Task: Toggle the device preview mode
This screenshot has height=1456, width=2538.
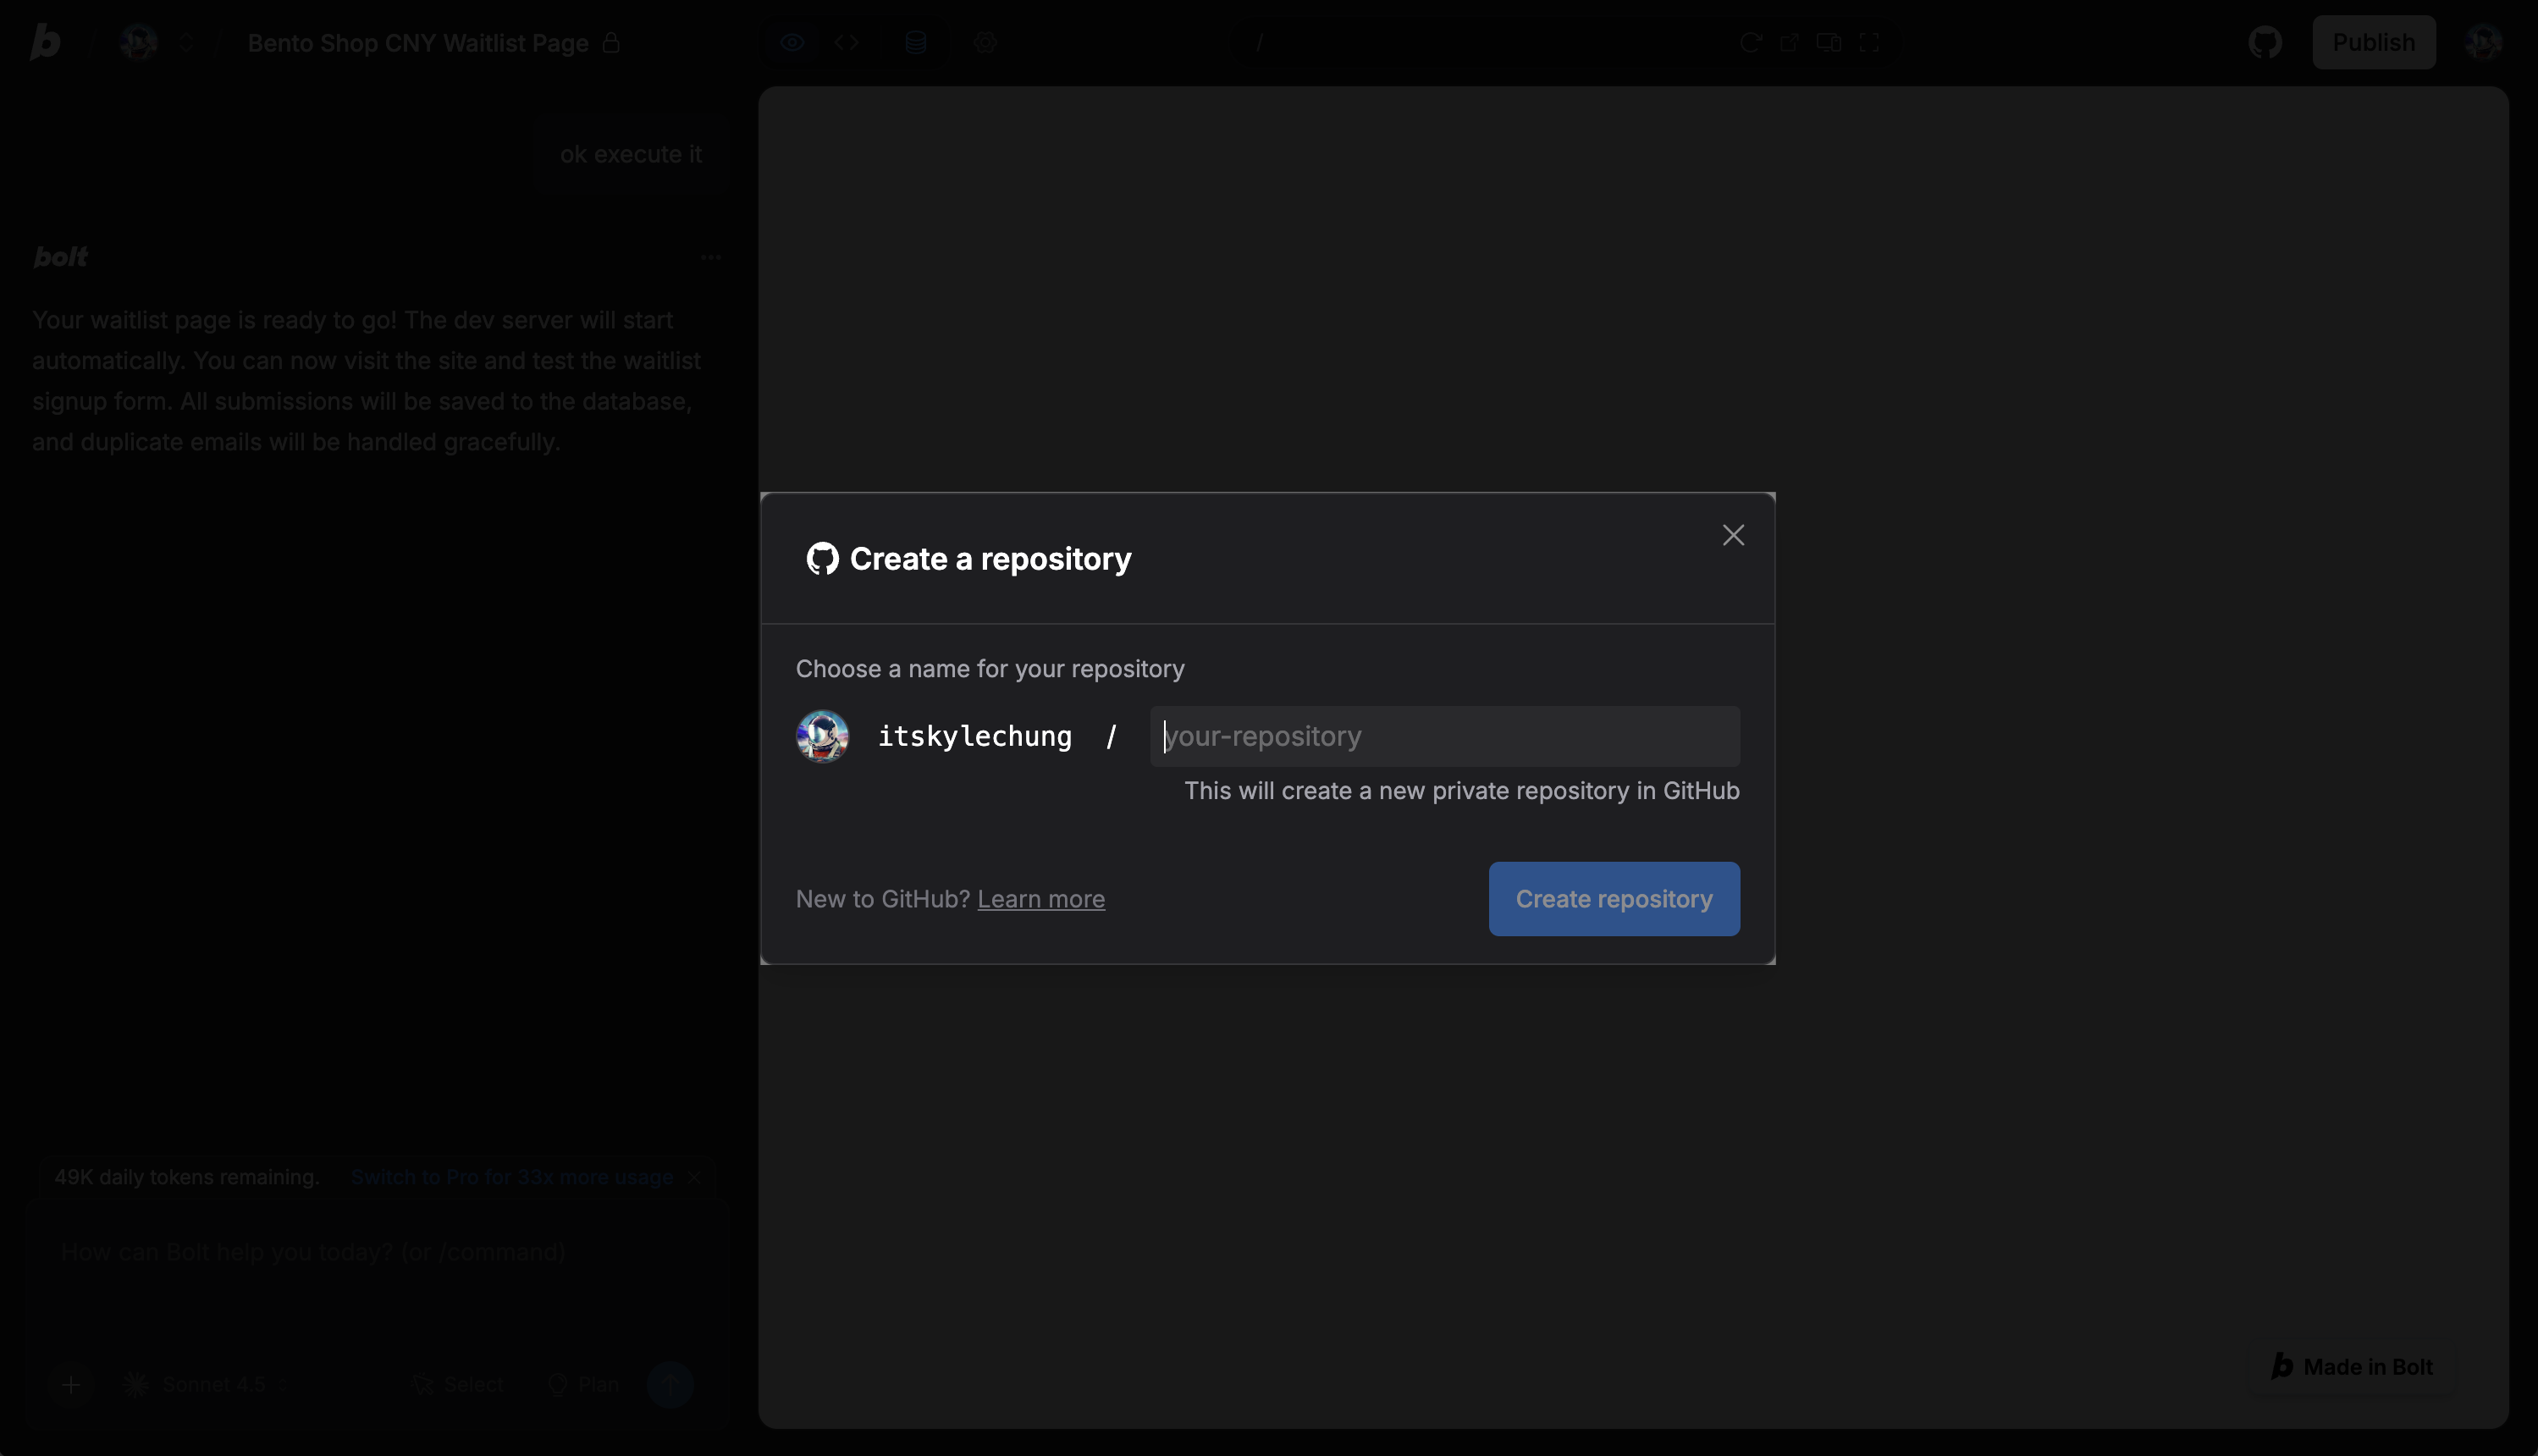Action: pos(1828,42)
